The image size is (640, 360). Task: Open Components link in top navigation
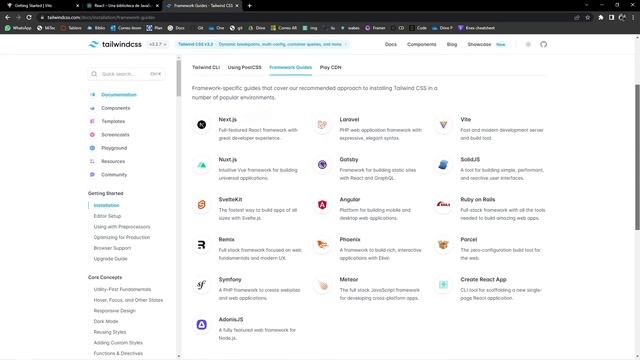click(422, 44)
